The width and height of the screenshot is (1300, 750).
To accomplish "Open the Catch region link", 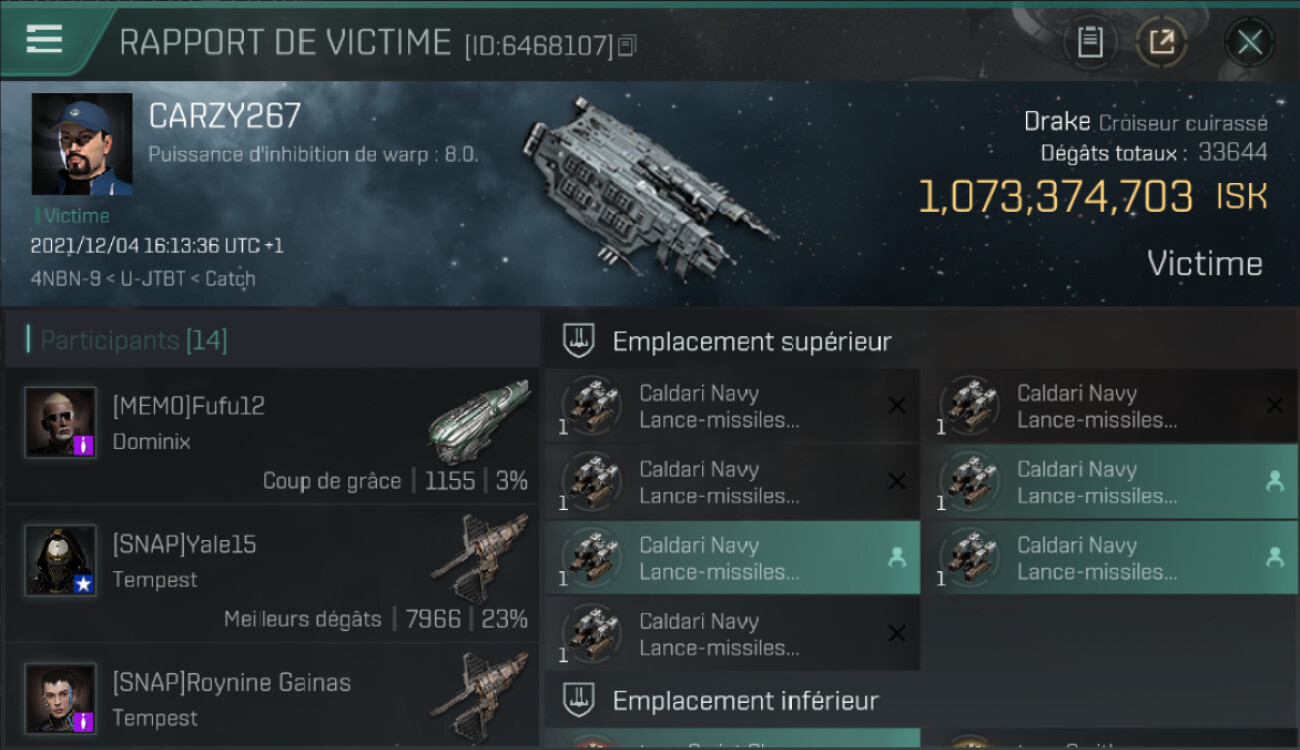I will tap(230, 279).
